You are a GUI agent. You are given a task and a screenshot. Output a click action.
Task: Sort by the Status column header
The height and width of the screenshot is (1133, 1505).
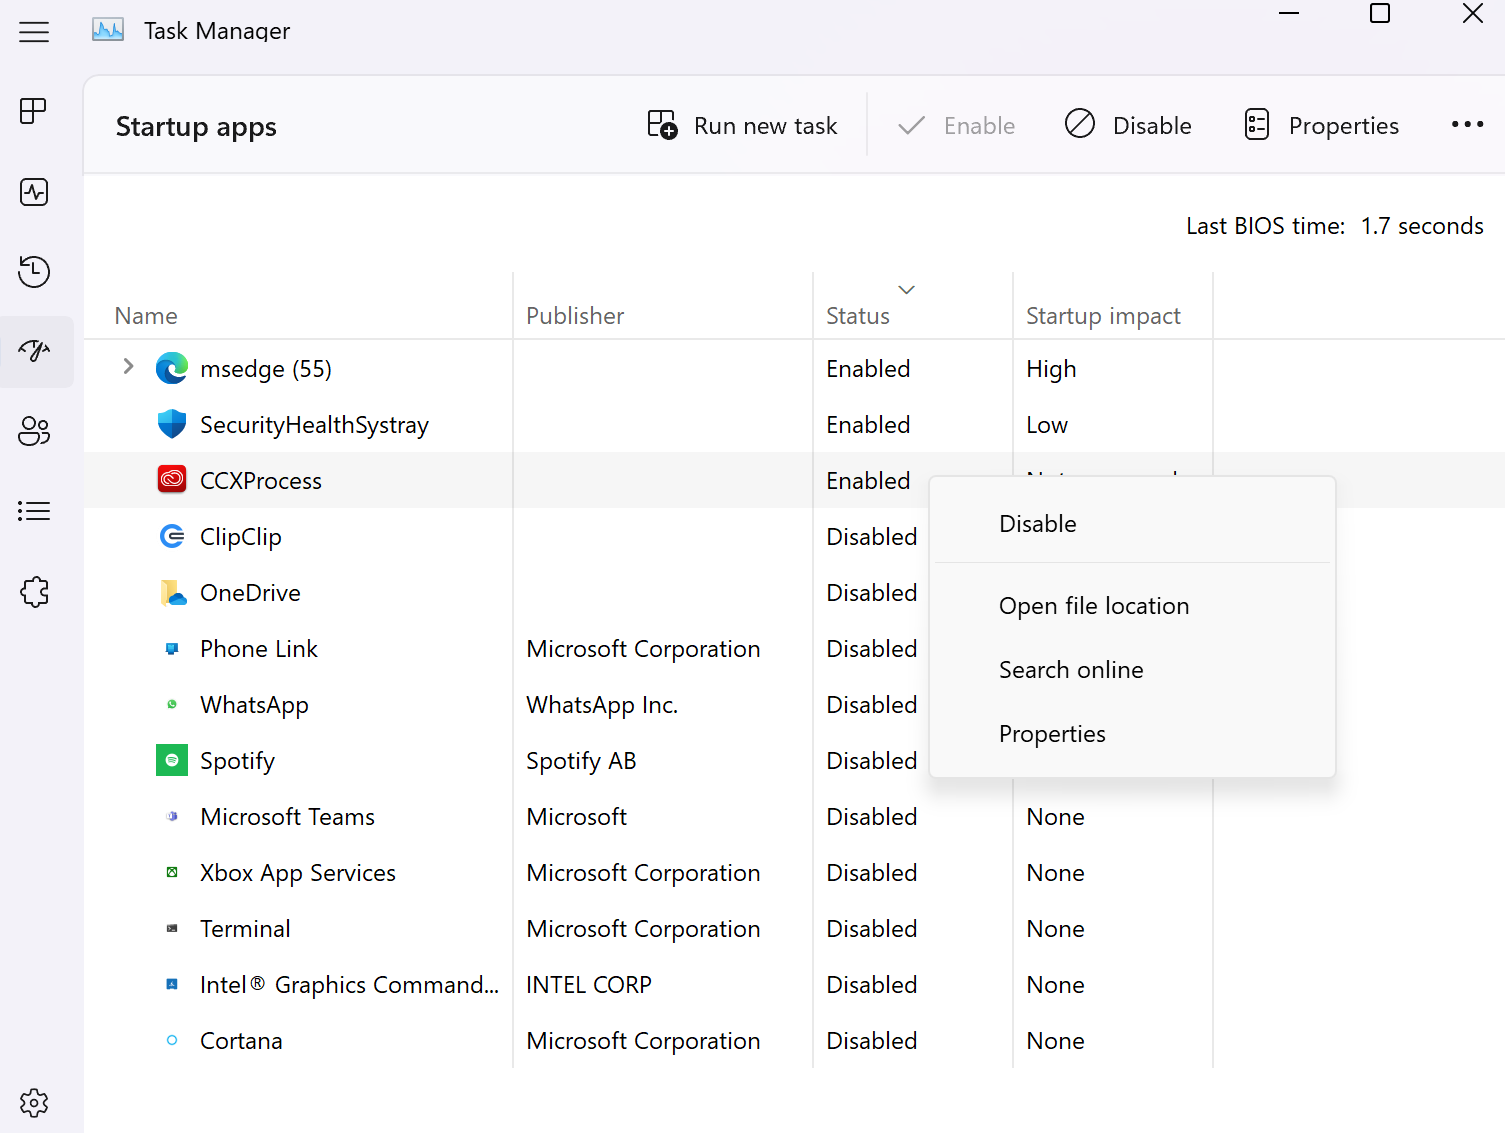[x=858, y=316]
